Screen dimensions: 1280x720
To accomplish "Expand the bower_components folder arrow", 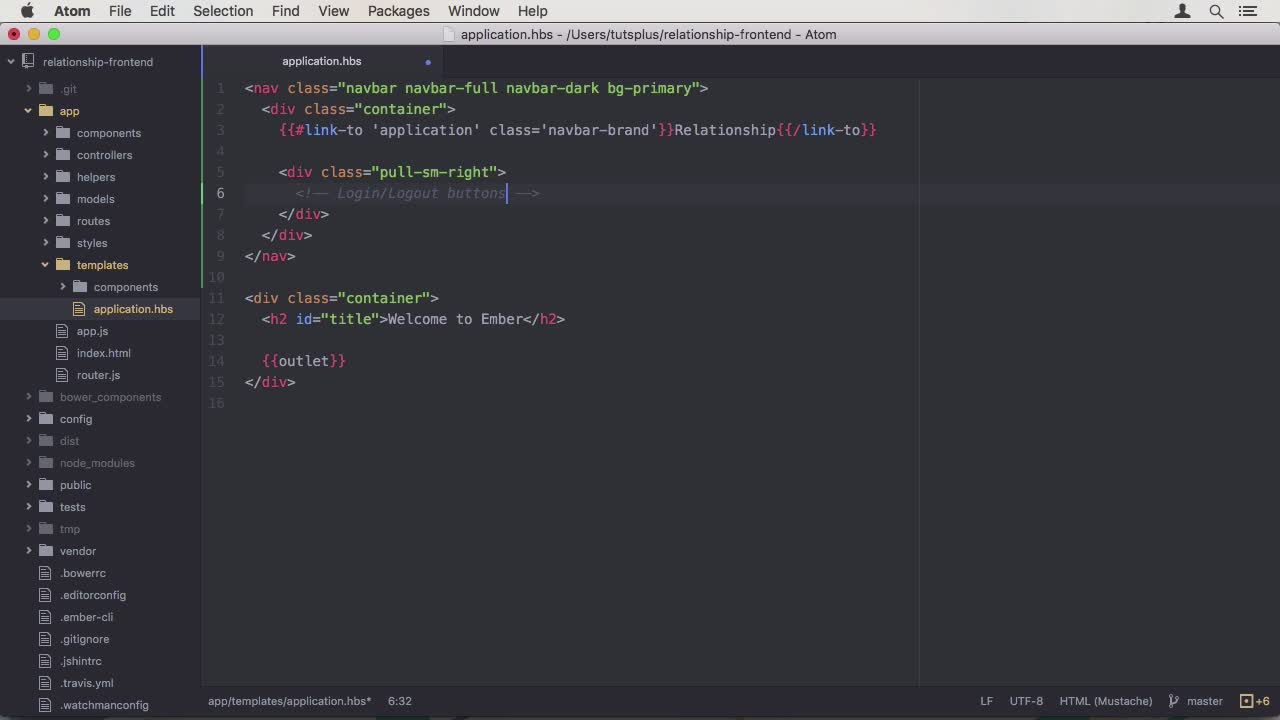I will click(x=28, y=397).
